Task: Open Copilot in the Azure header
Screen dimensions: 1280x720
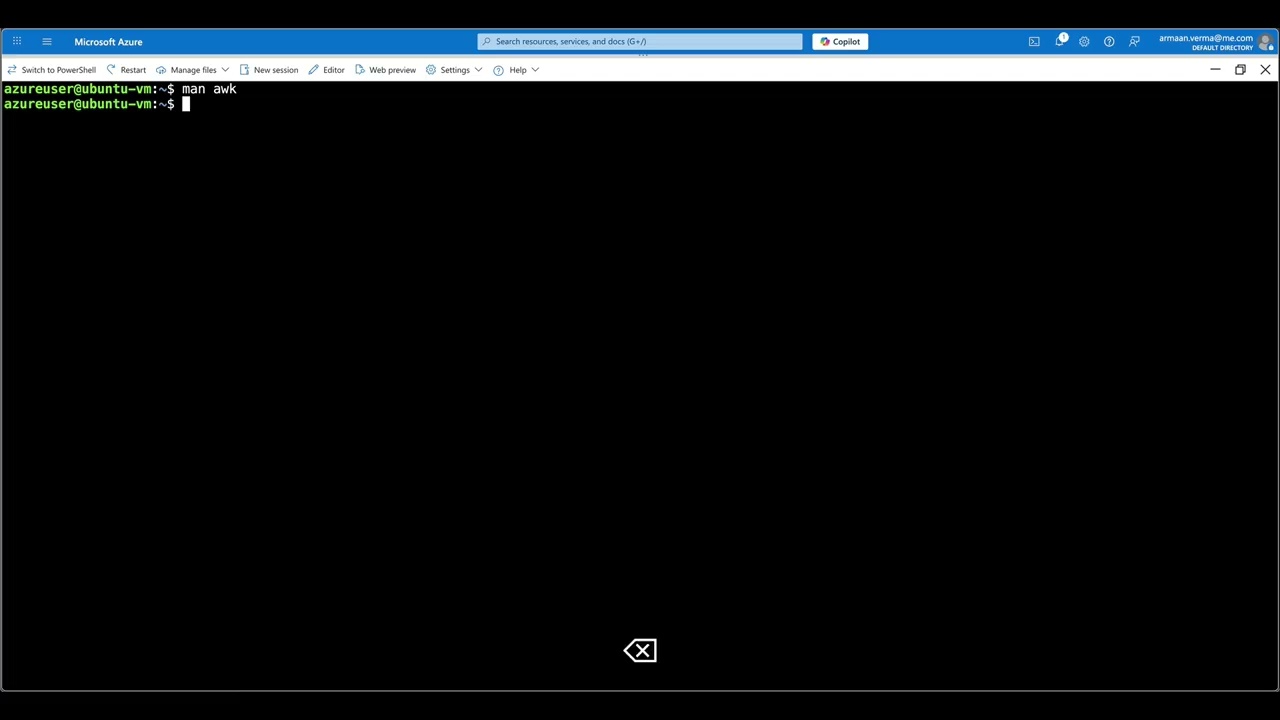Action: pos(840,41)
